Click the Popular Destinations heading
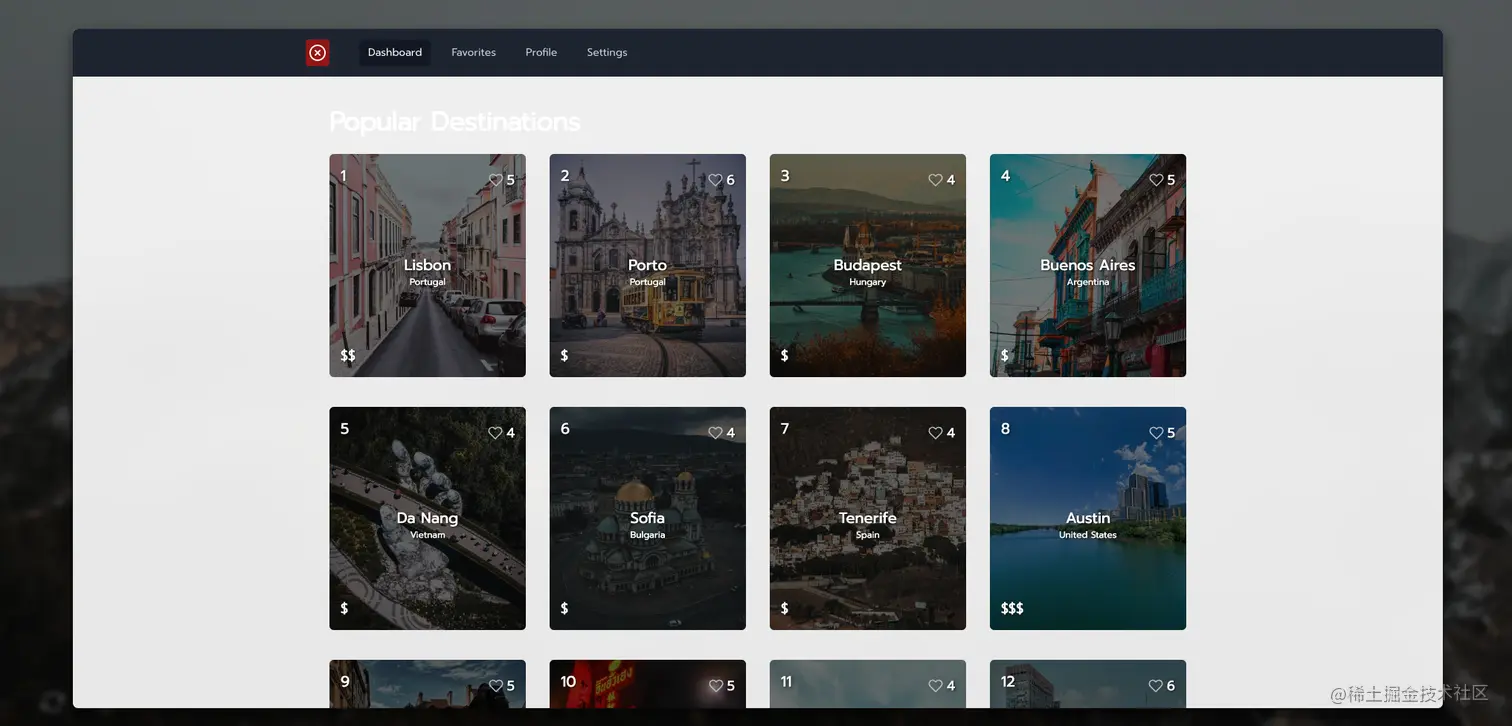Image resolution: width=1512 pixels, height=726 pixels. click(454, 122)
